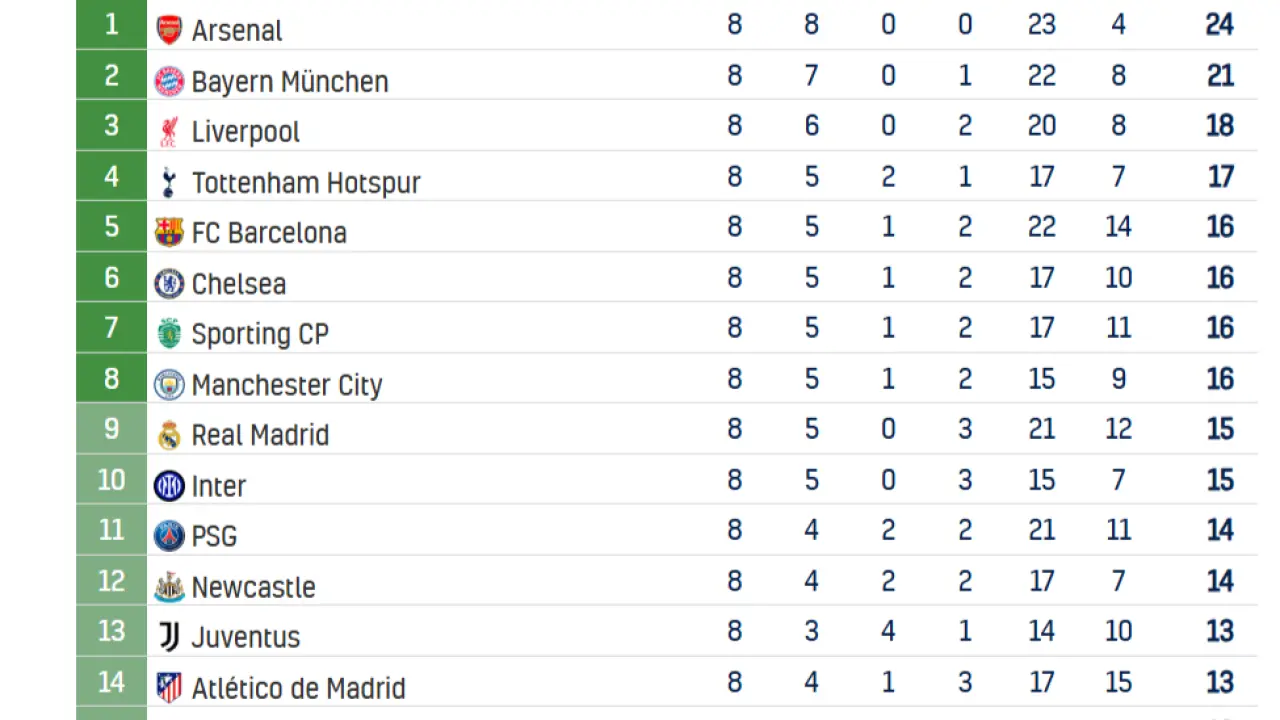Click the Juventus logo

click(x=169, y=637)
